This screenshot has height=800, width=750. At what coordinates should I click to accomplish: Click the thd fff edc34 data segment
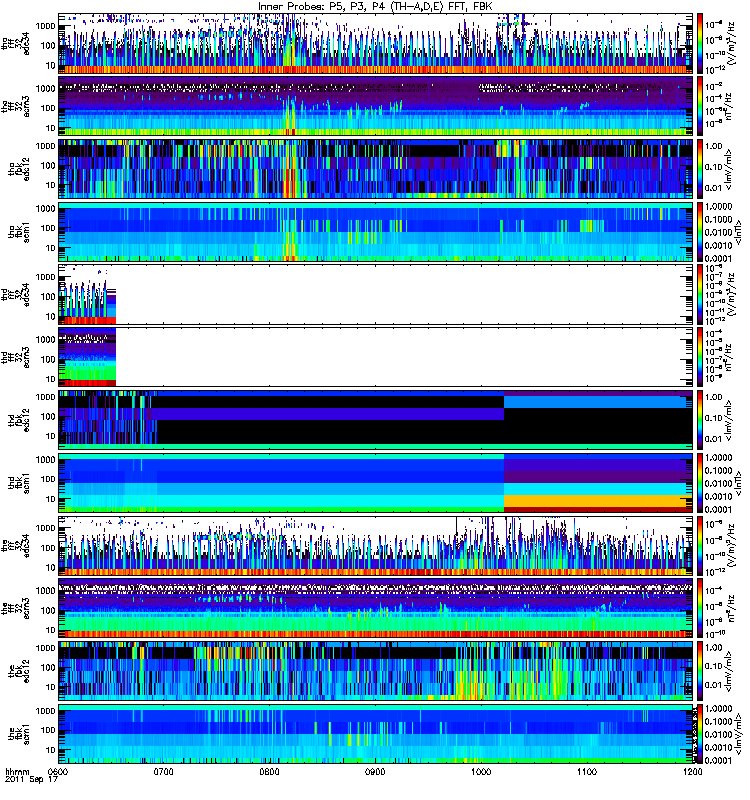tap(87, 302)
